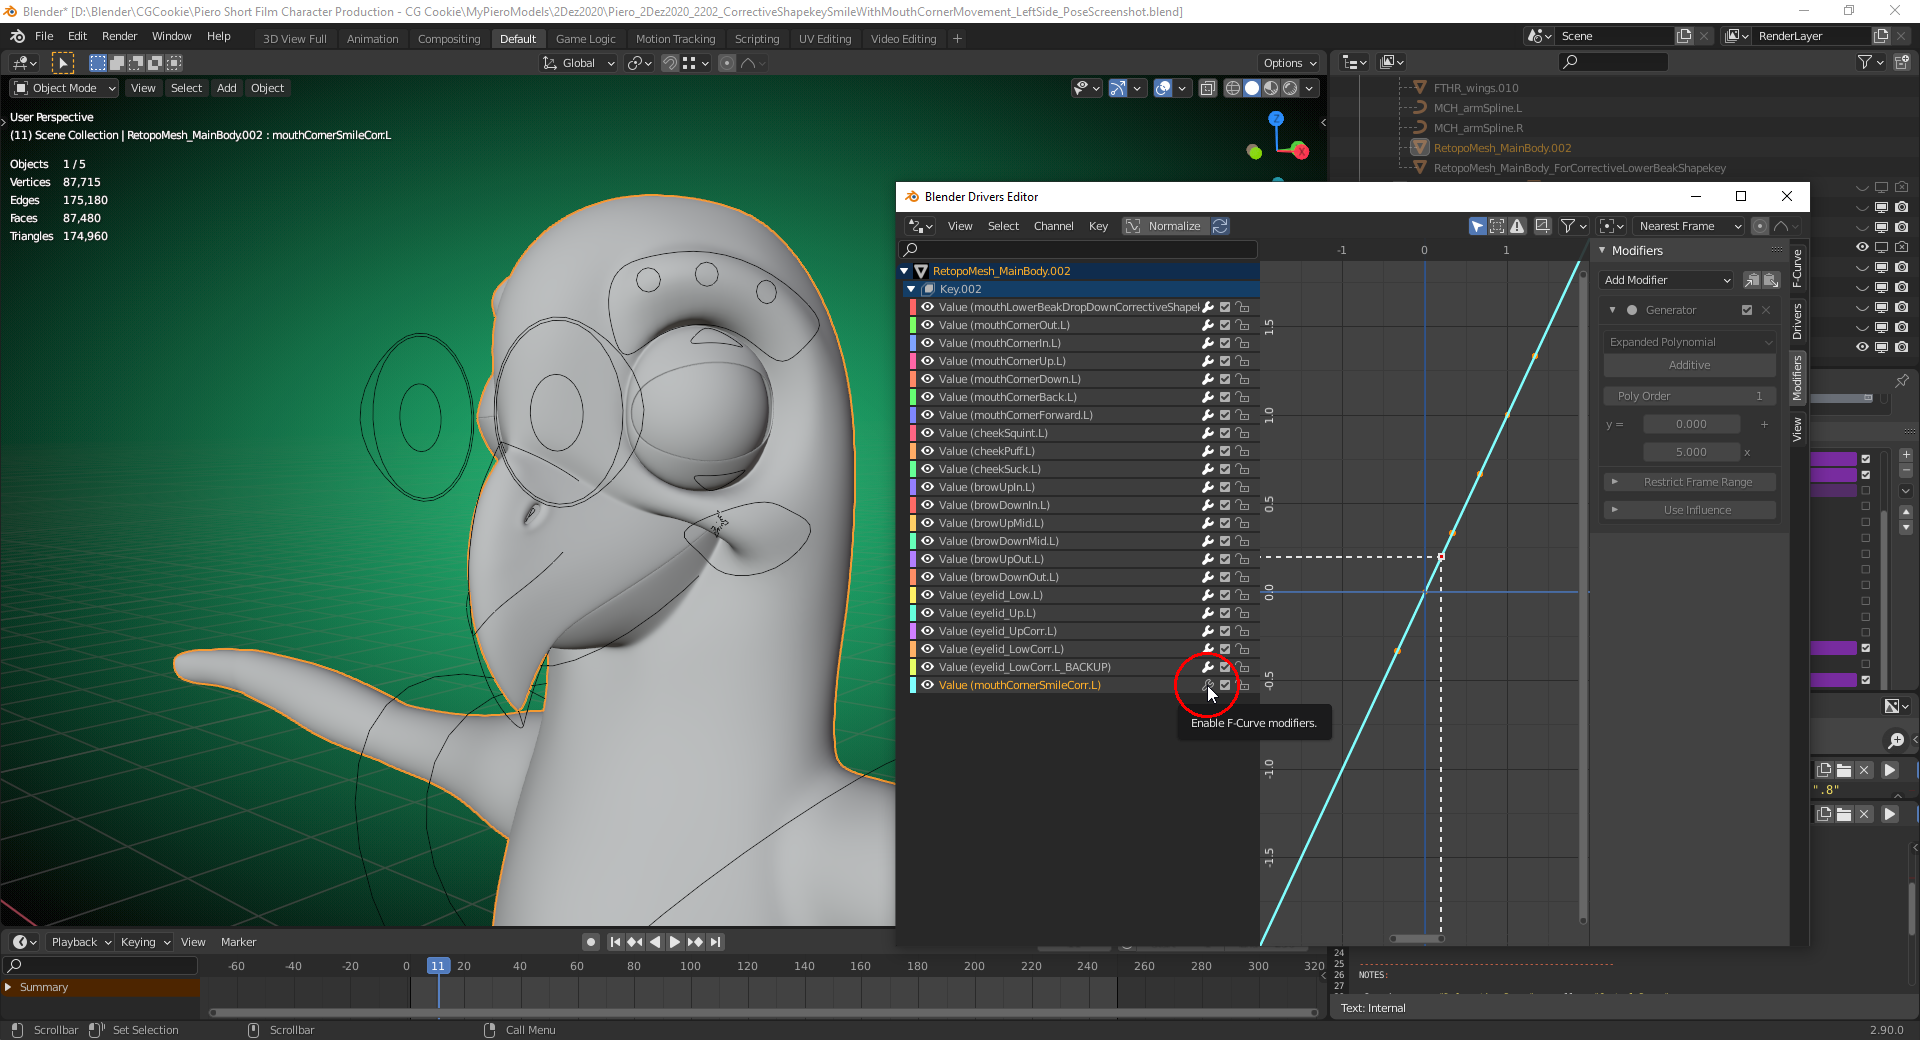Toggle viewport gizmos icon
This screenshot has height=1040, width=1920.
[x=1118, y=88]
